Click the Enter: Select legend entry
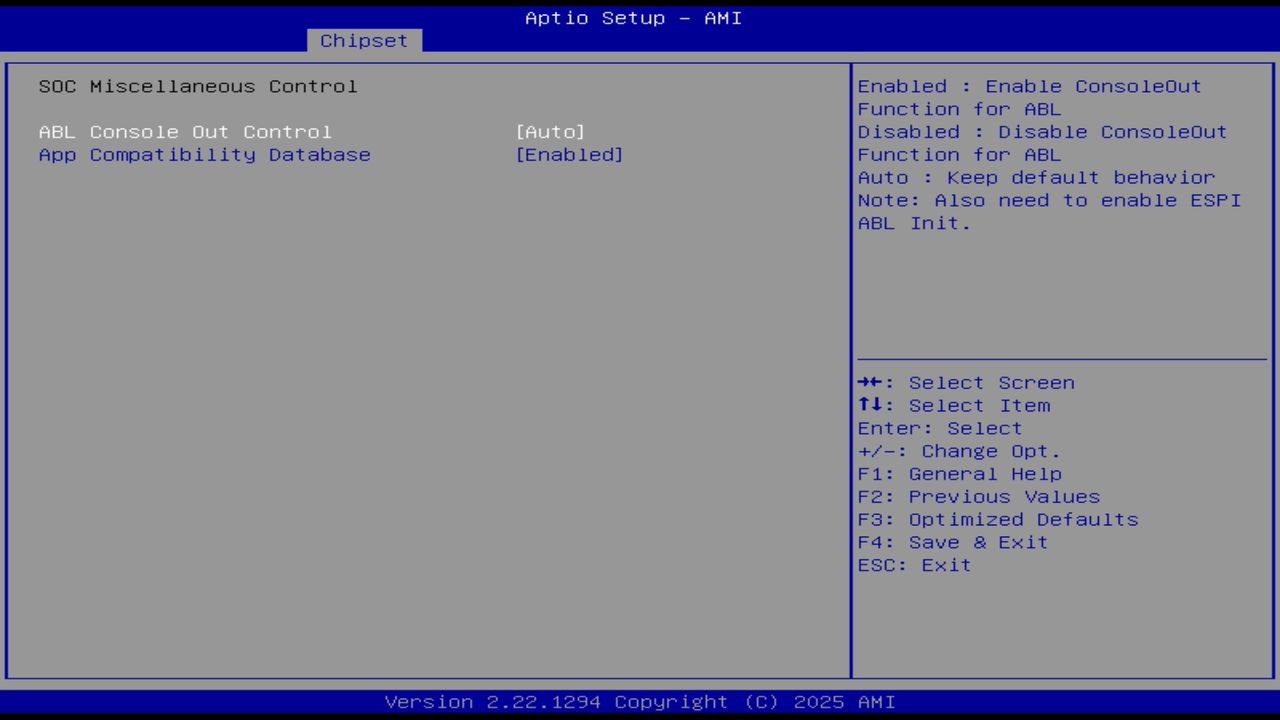The width and height of the screenshot is (1280, 720). (939, 428)
